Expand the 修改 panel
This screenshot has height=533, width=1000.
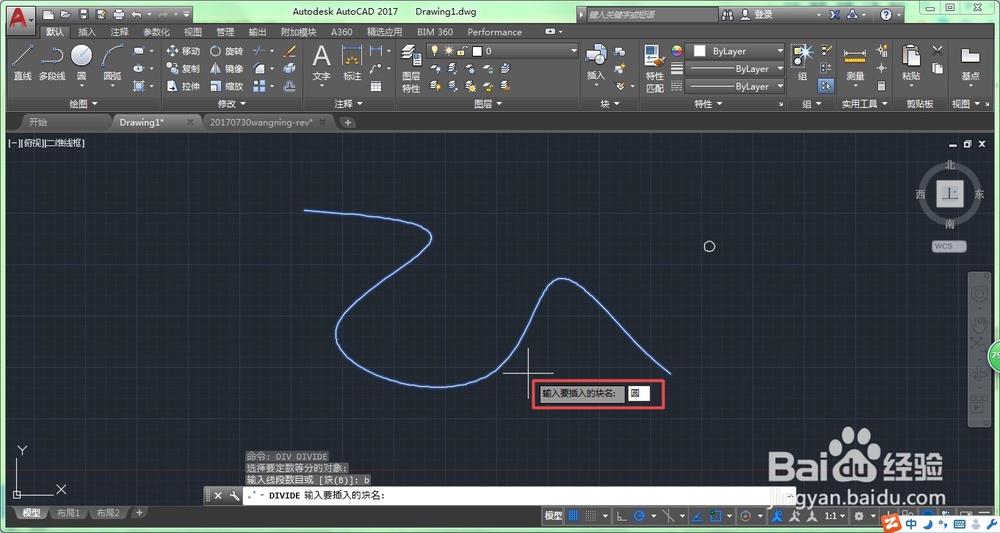232,103
